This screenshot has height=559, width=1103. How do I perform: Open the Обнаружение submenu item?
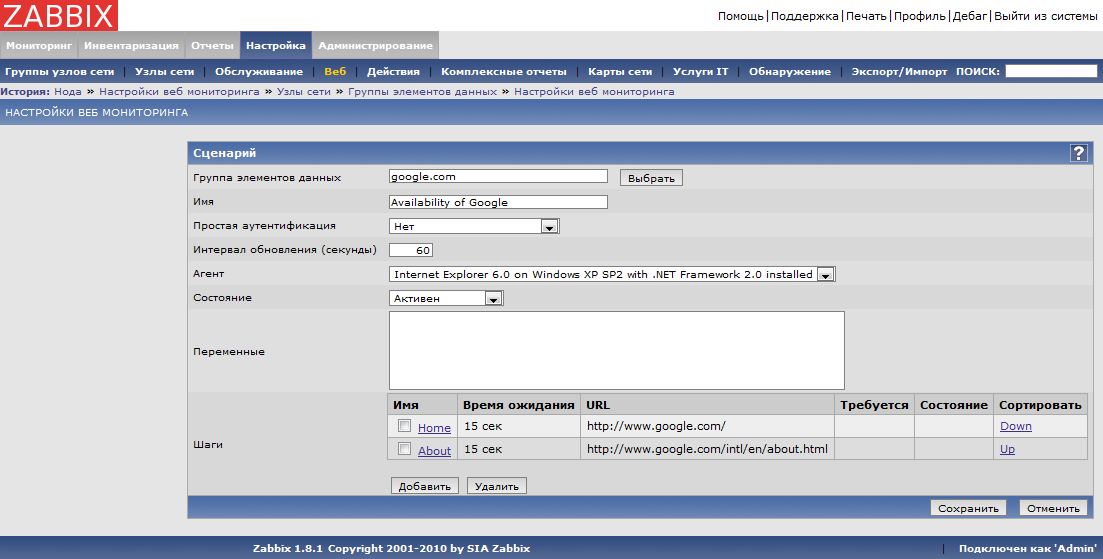click(790, 72)
